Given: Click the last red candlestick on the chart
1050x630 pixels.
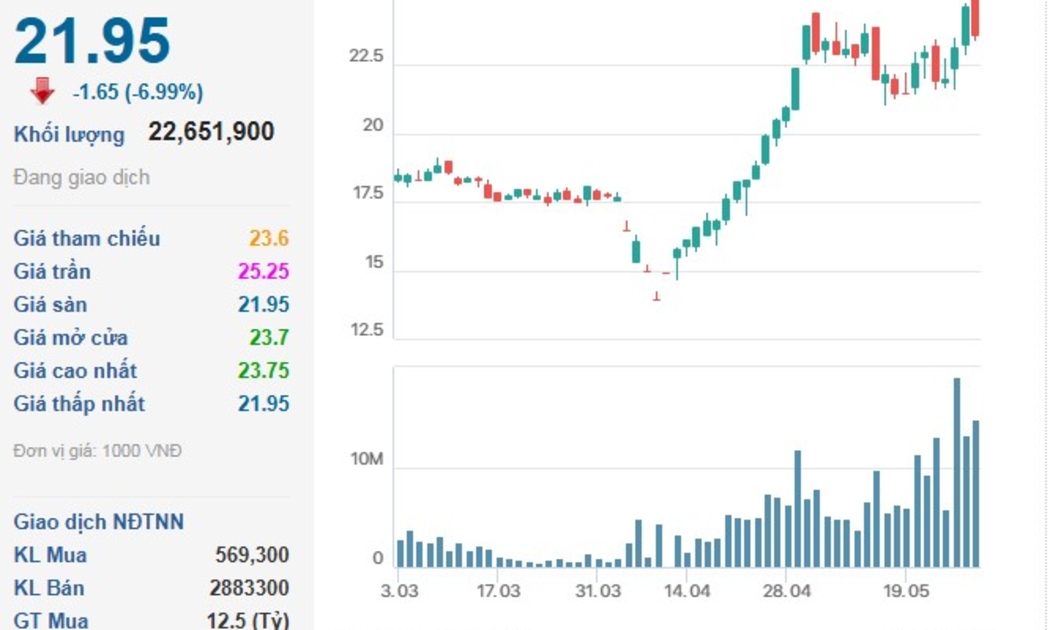Looking at the screenshot, I should 975,18.
